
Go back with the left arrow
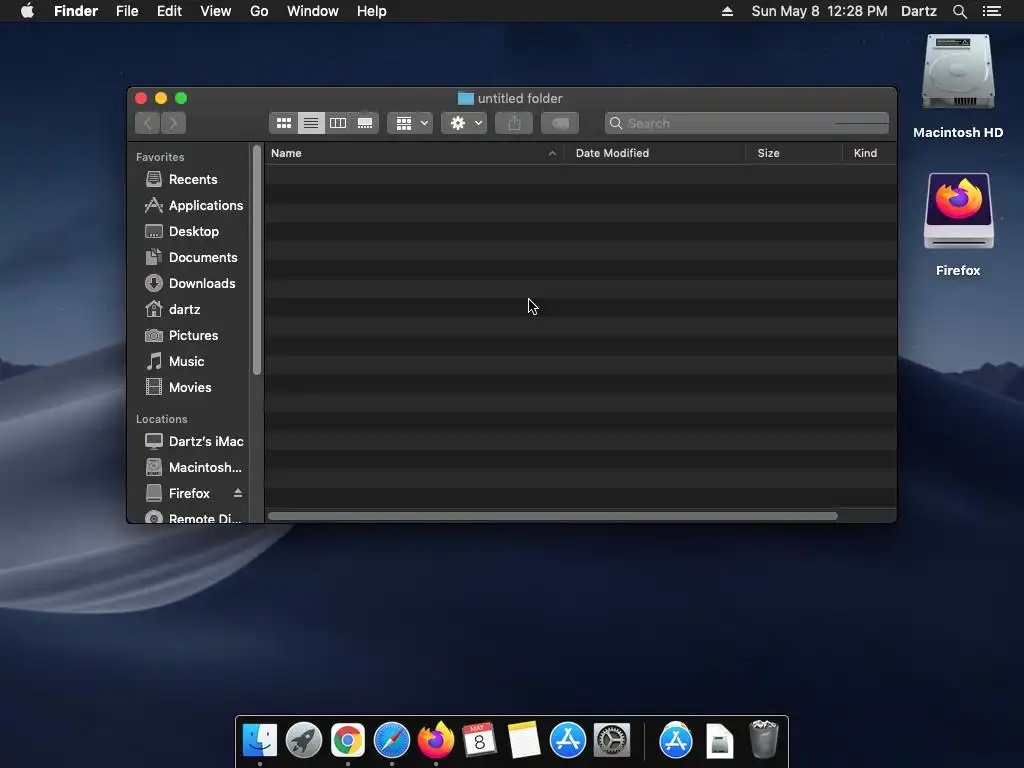148,123
